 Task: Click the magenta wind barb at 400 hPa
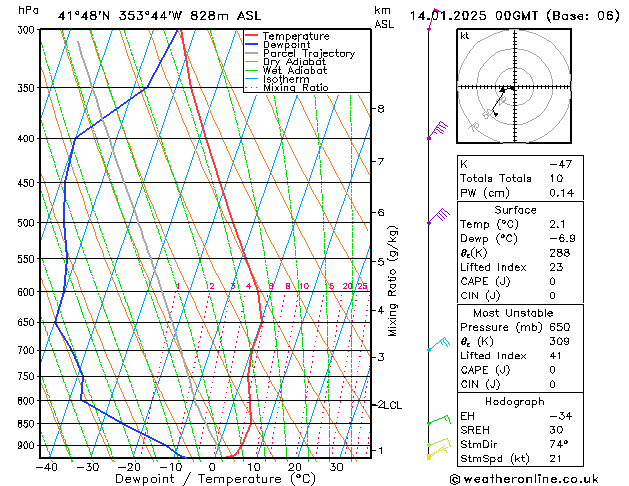tap(438, 130)
